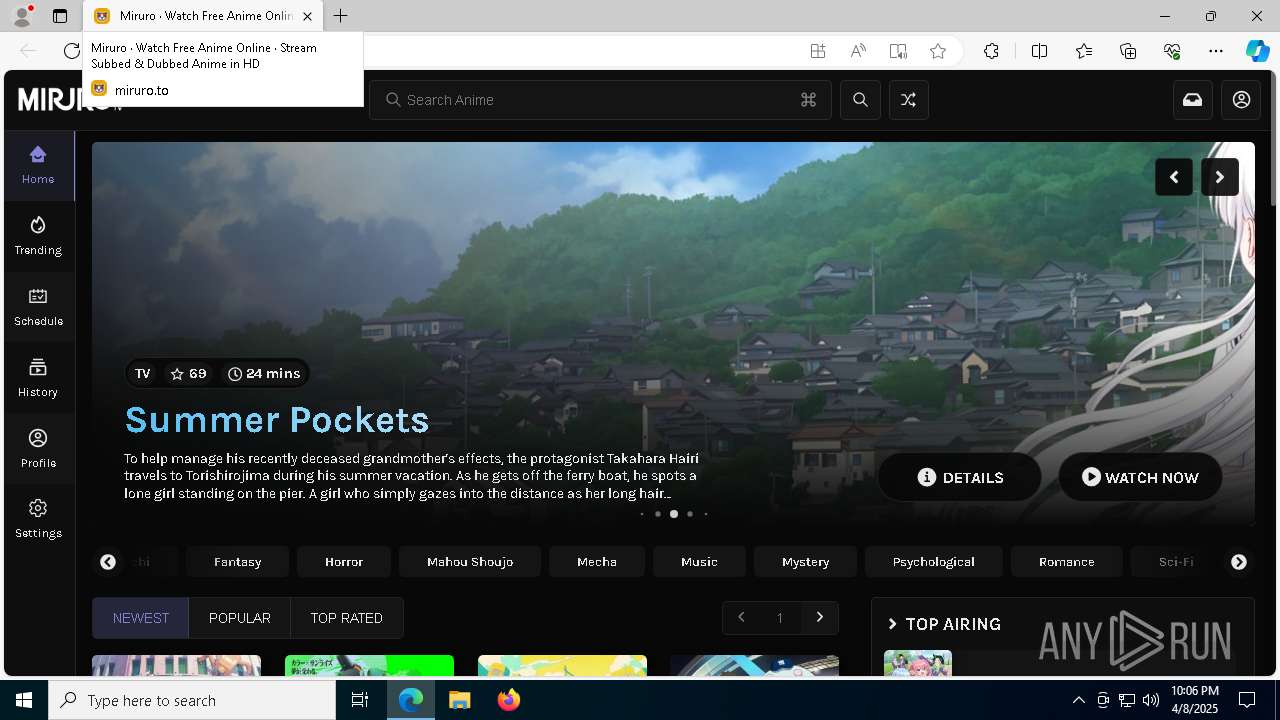Select the TOP RATED tab

coord(347,618)
